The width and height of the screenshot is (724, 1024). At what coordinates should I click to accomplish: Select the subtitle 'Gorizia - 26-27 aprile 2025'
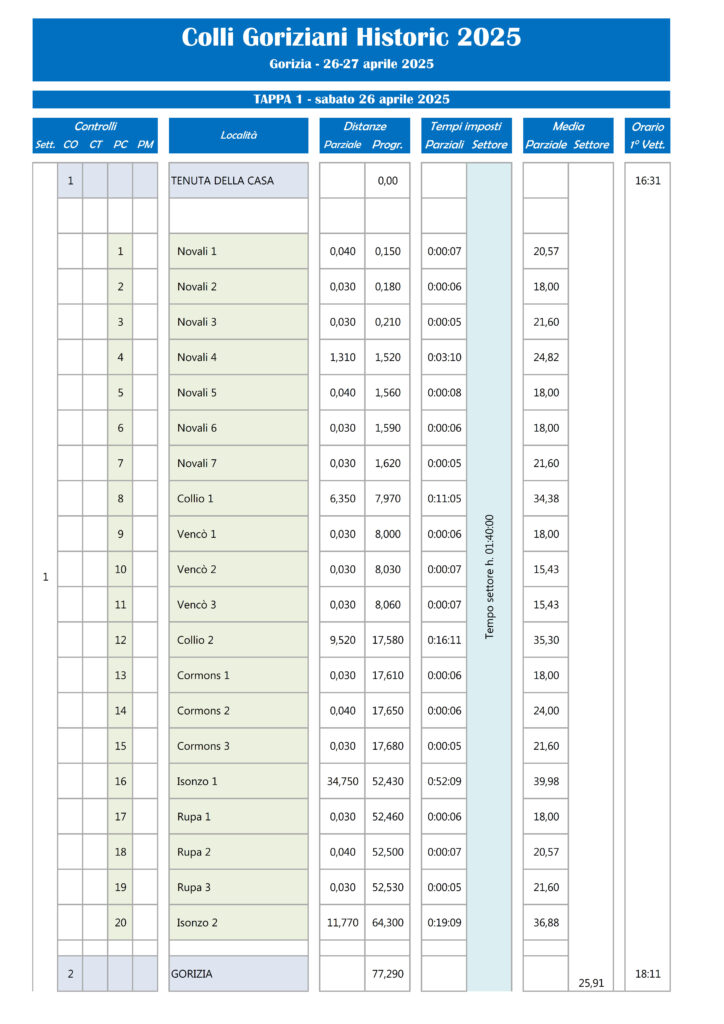point(351,64)
